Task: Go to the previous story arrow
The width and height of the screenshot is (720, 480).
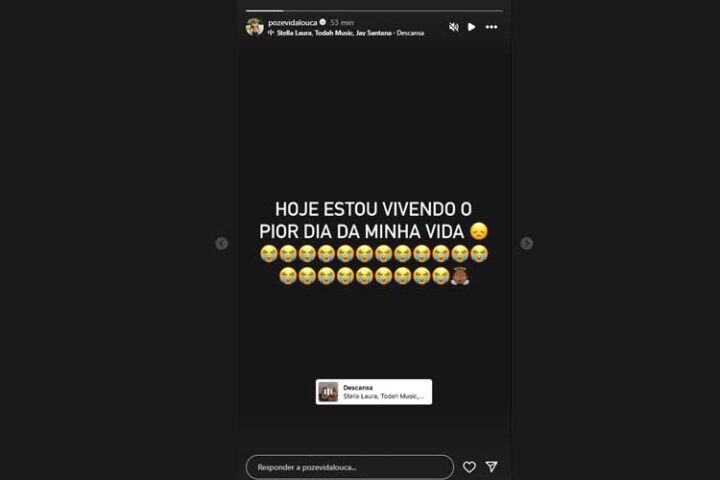Action: (222, 243)
